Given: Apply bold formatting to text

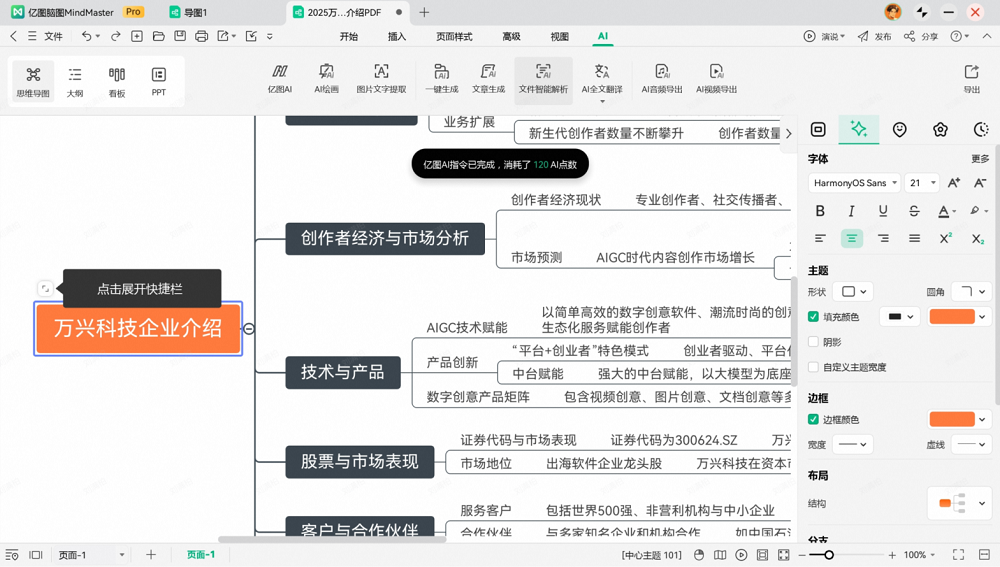Looking at the screenshot, I should coord(820,211).
